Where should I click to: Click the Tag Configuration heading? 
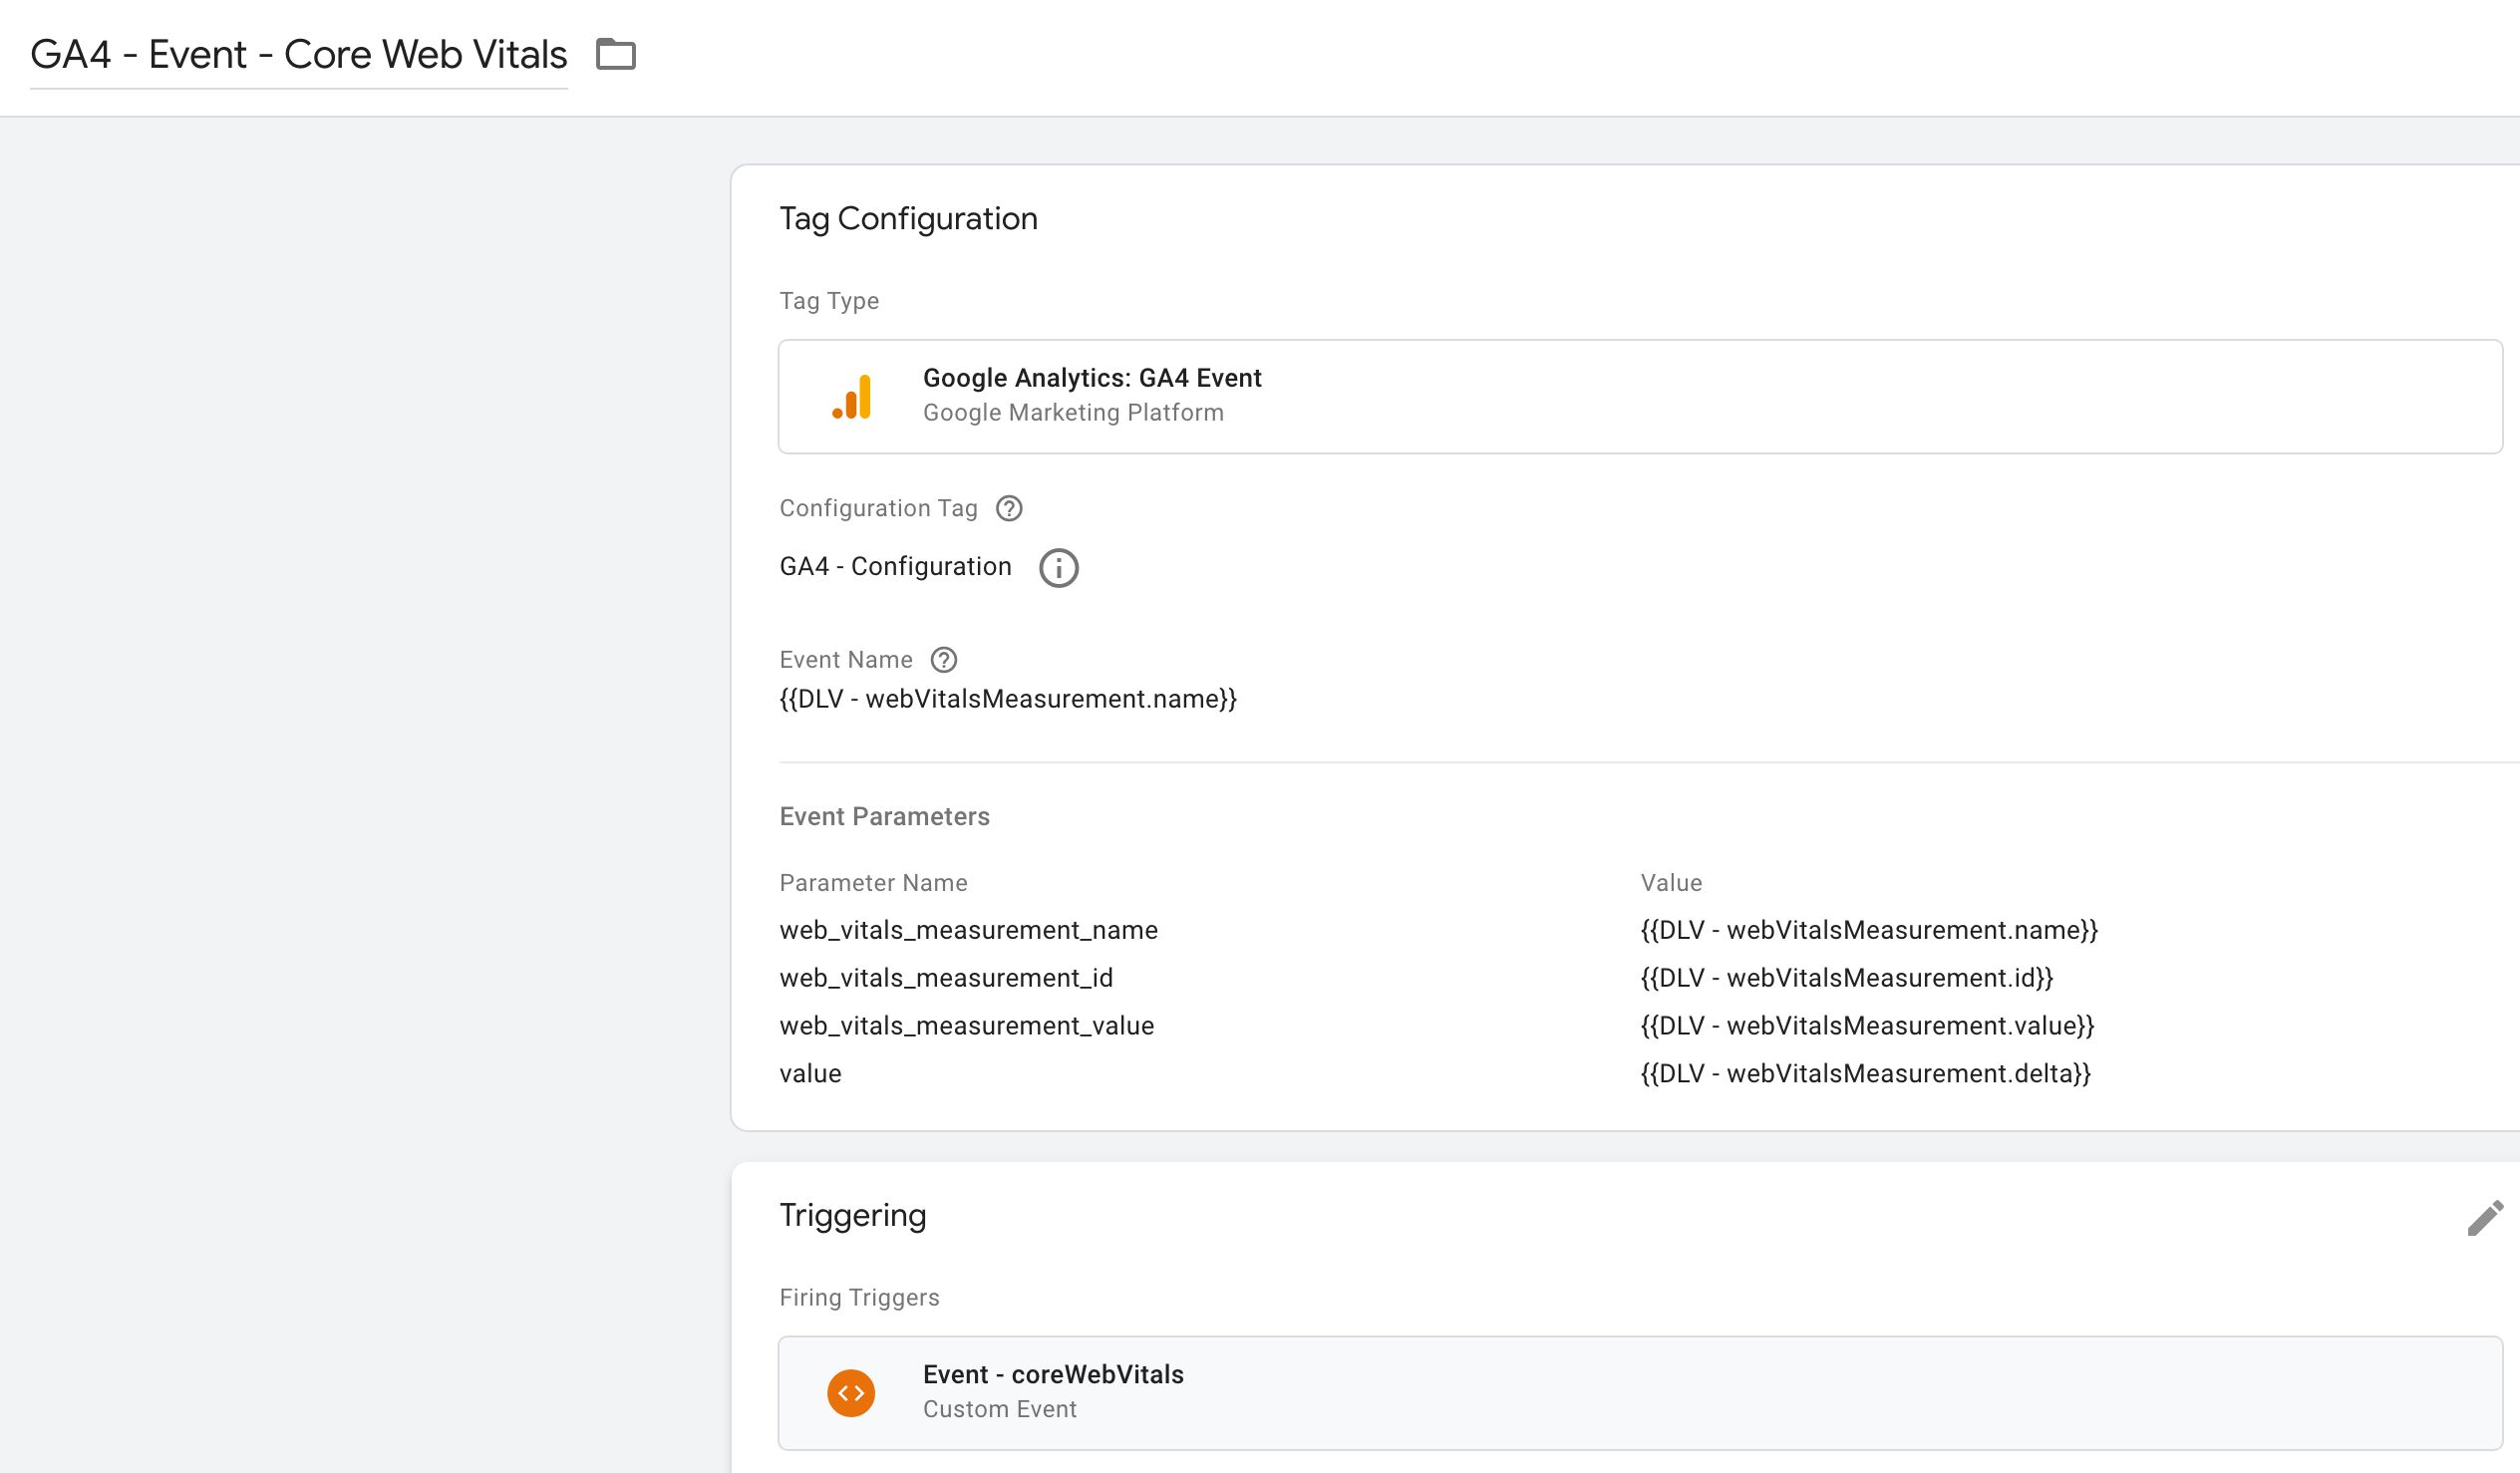click(908, 219)
